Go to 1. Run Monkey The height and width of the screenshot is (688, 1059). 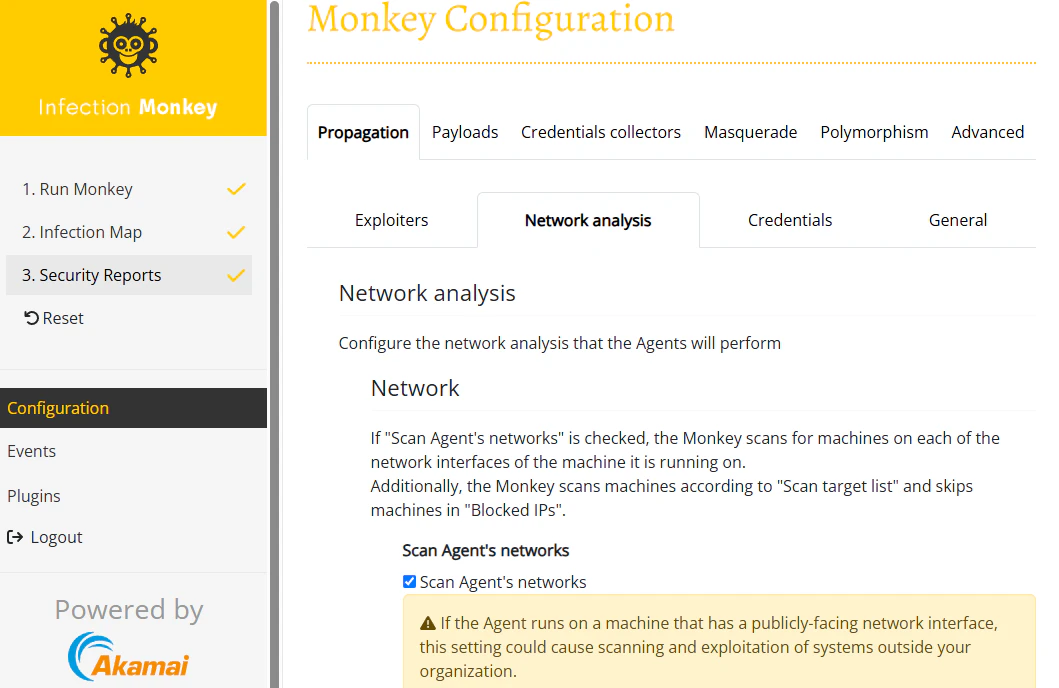point(128,189)
